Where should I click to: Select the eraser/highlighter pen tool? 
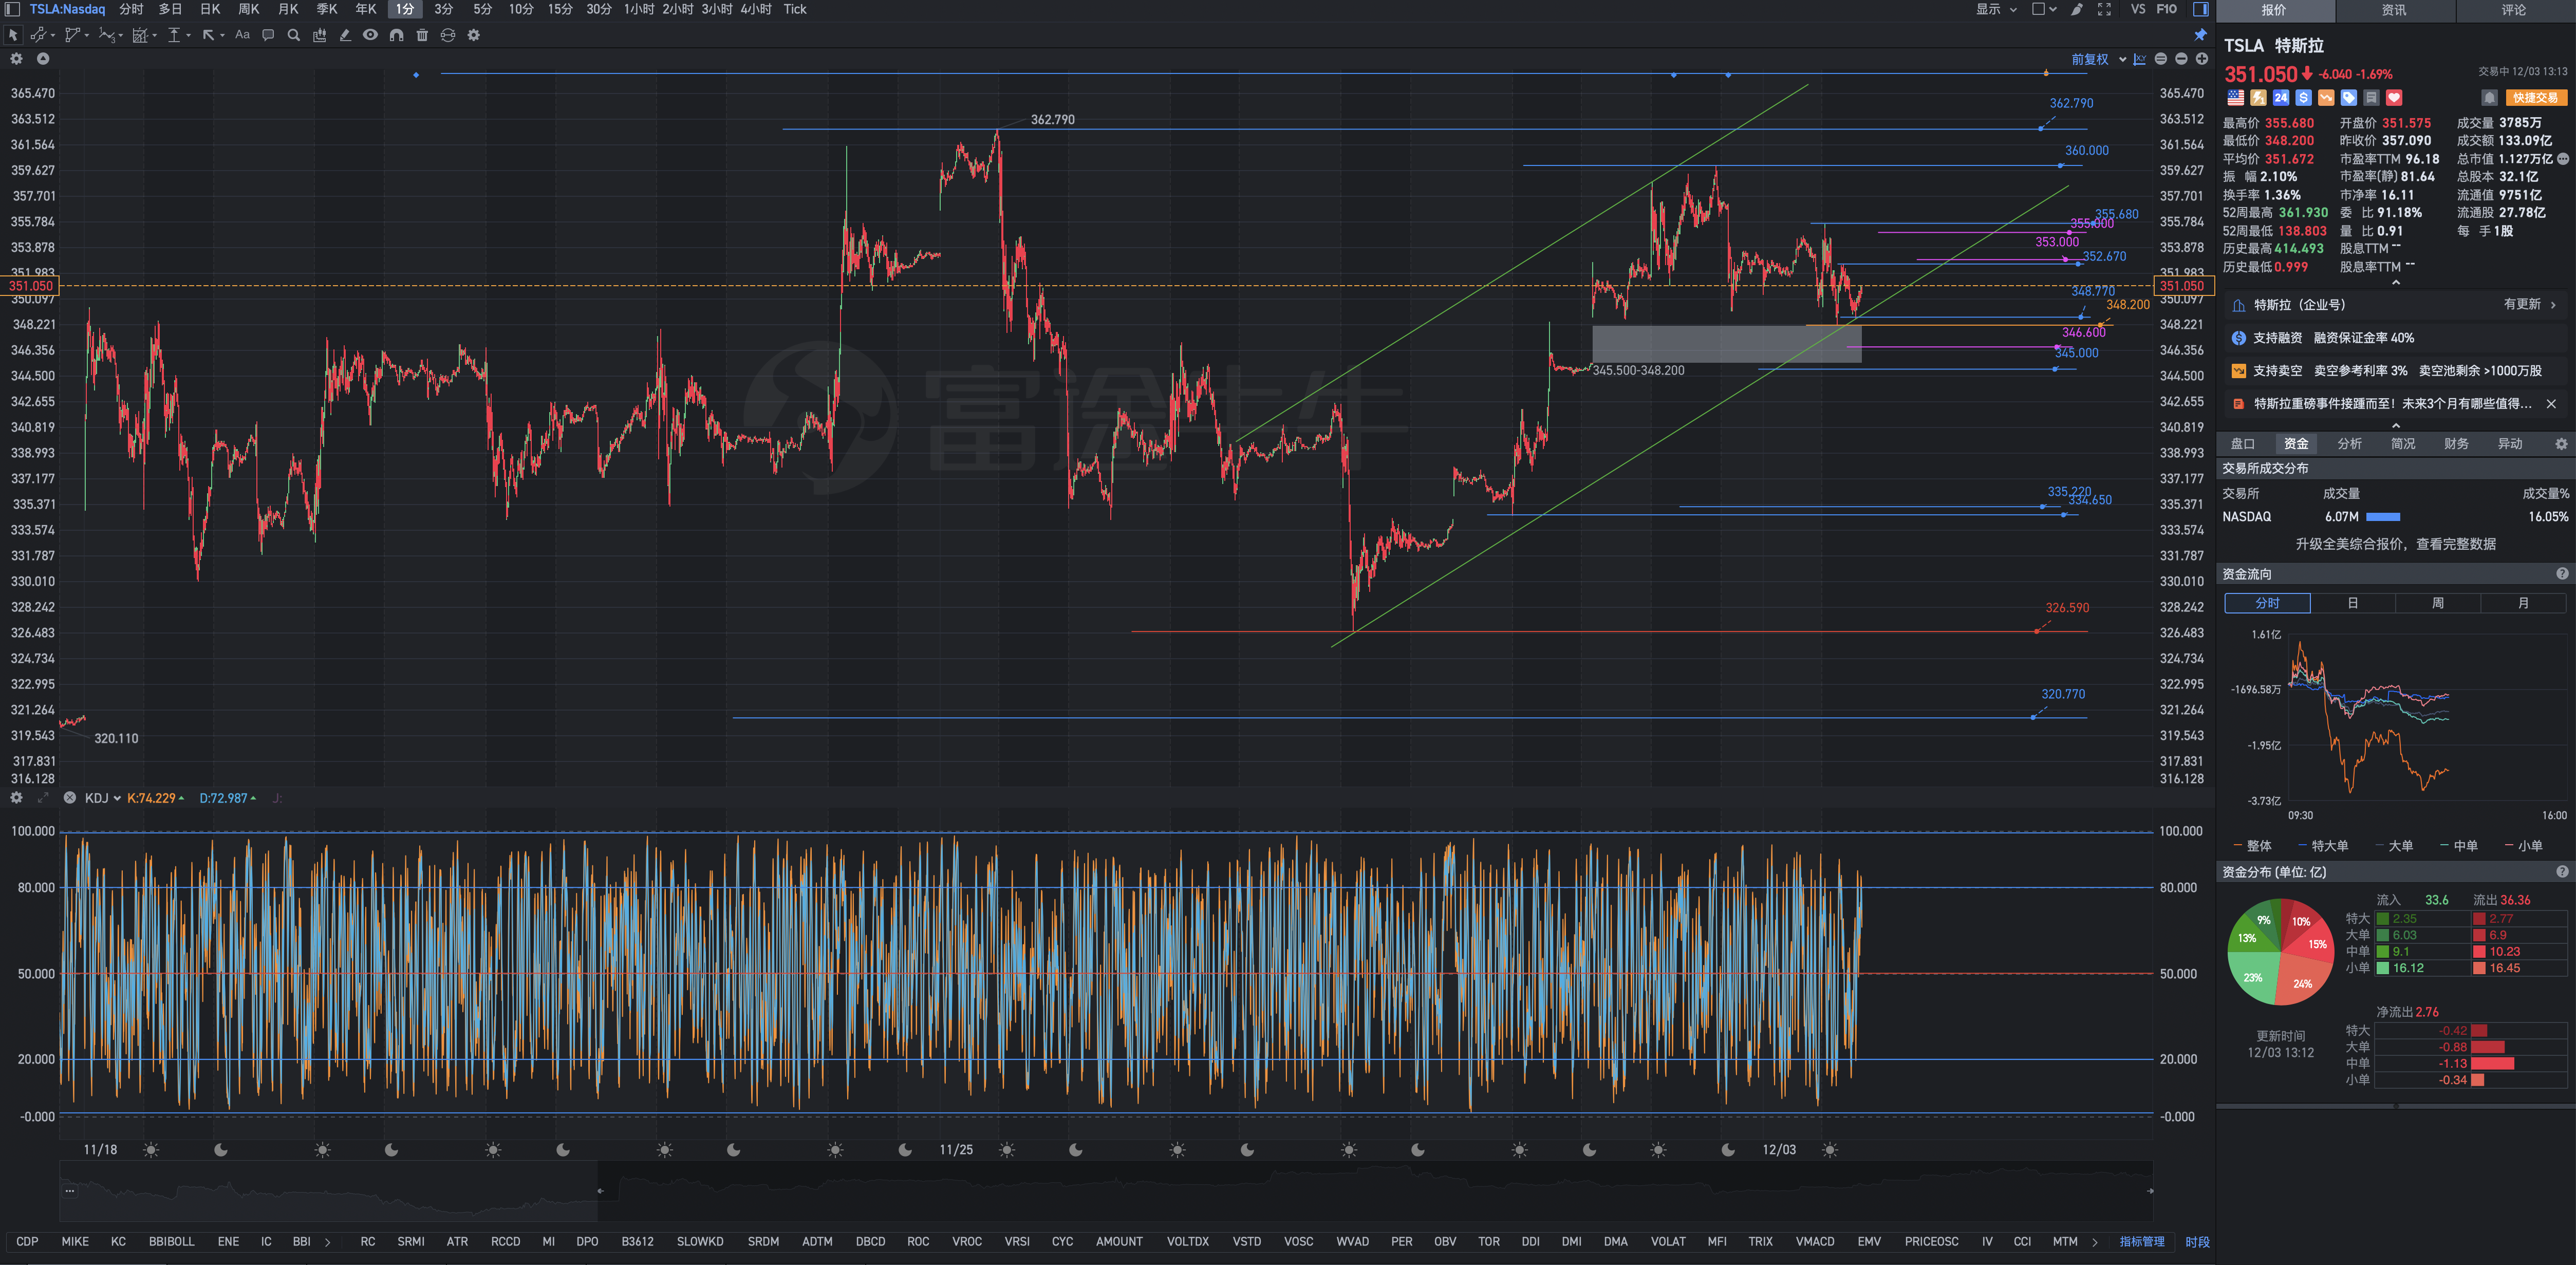pos(345,35)
